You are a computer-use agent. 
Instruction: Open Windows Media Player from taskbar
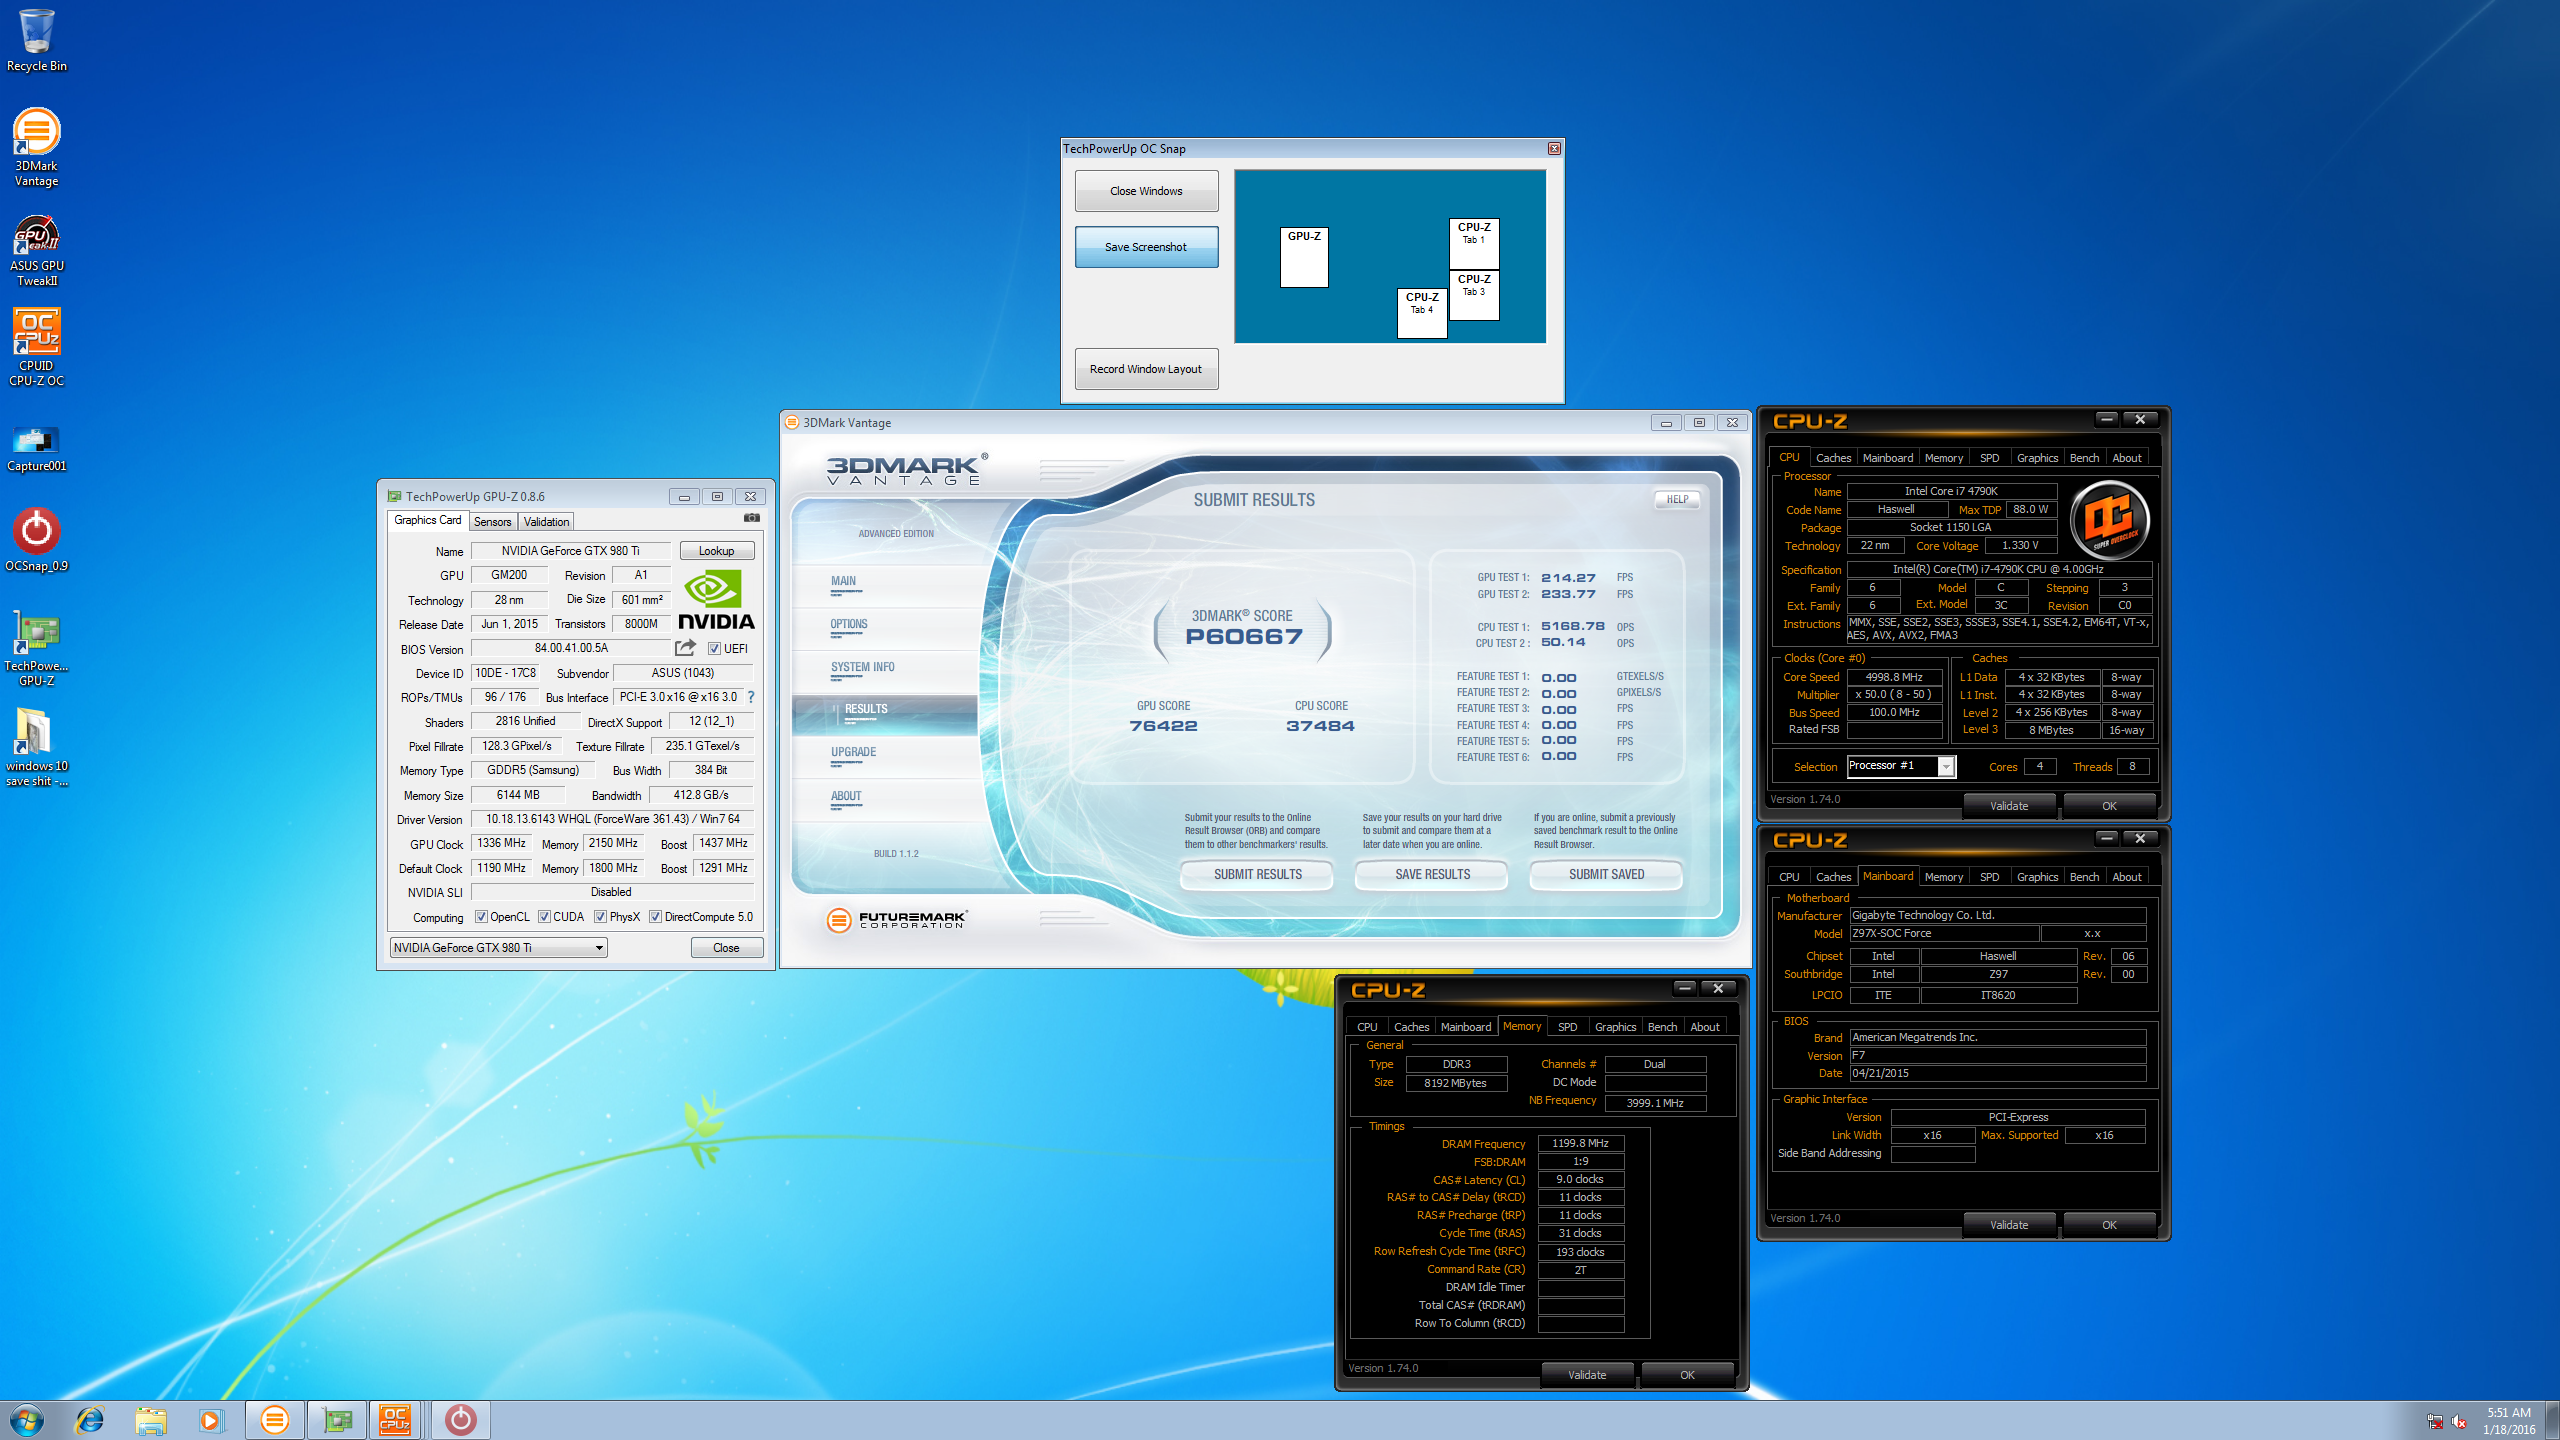[211, 1420]
